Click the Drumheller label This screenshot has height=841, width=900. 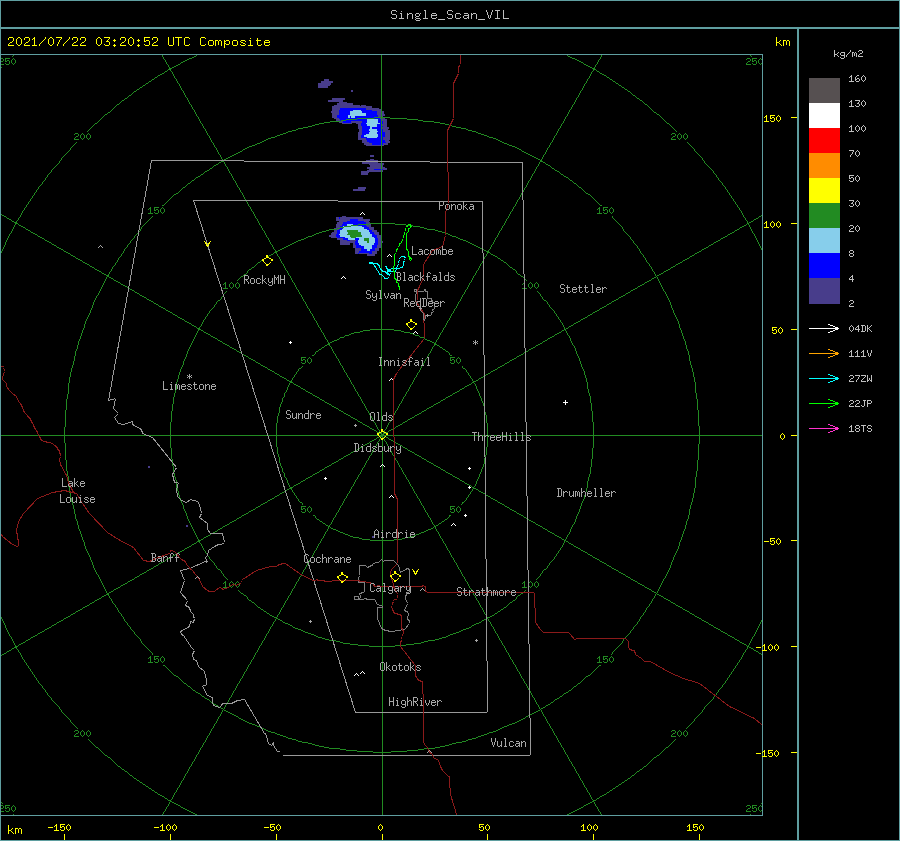point(586,493)
